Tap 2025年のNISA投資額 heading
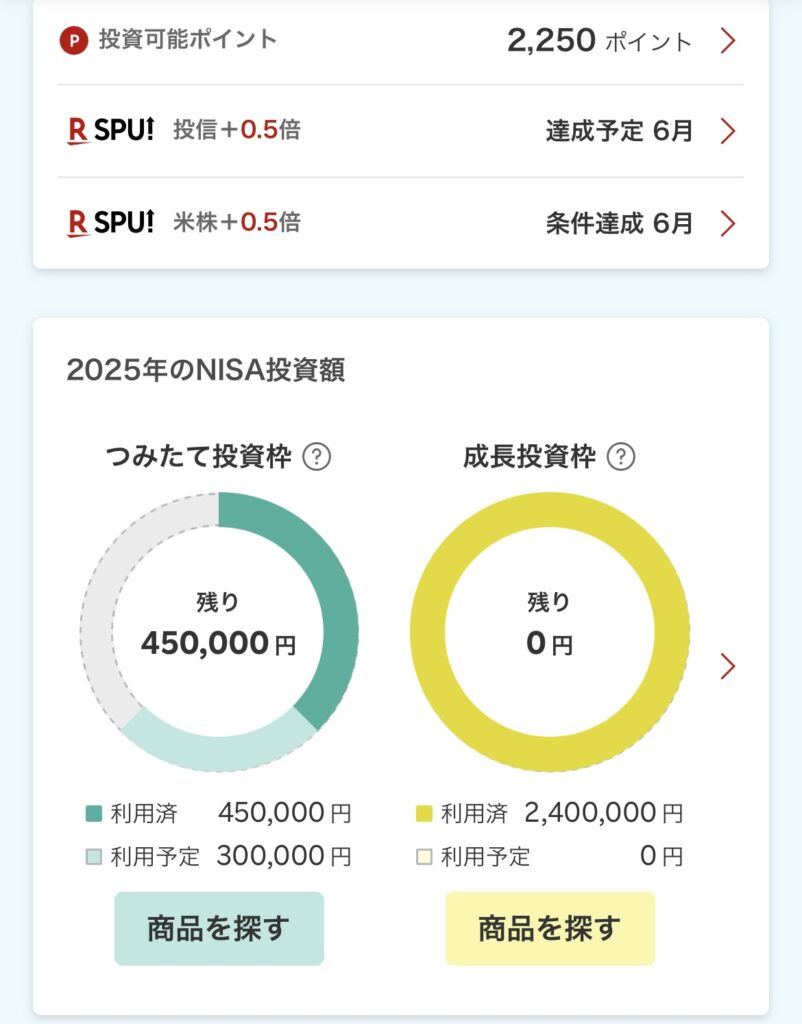 (x=206, y=370)
